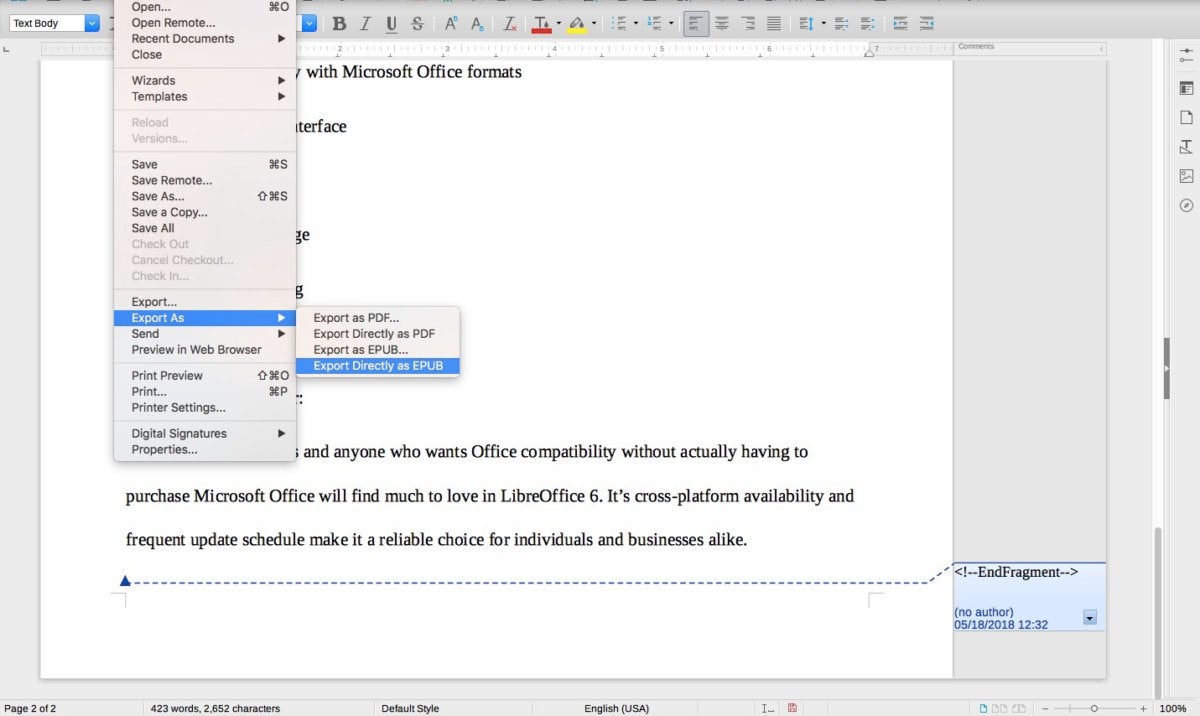Toggle Underline formatting
Screen dimensions: 1200x716
coord(391,23)
